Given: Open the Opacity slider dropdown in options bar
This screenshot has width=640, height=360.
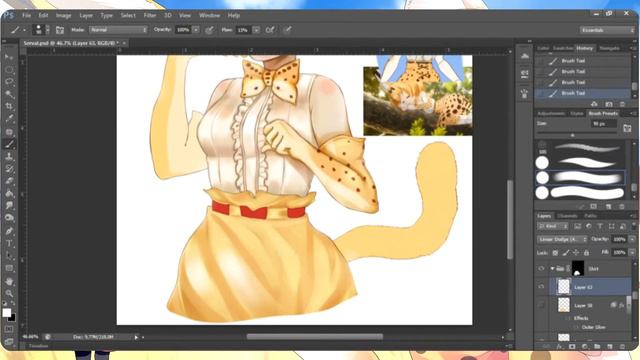Looking at the screenshot, I should tap(196, 30).
